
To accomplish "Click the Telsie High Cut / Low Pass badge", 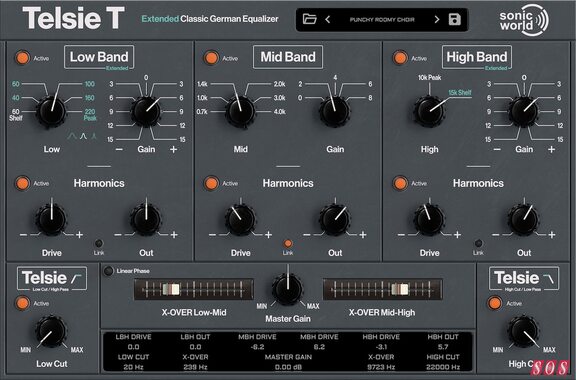I will [x=524, y=279].
